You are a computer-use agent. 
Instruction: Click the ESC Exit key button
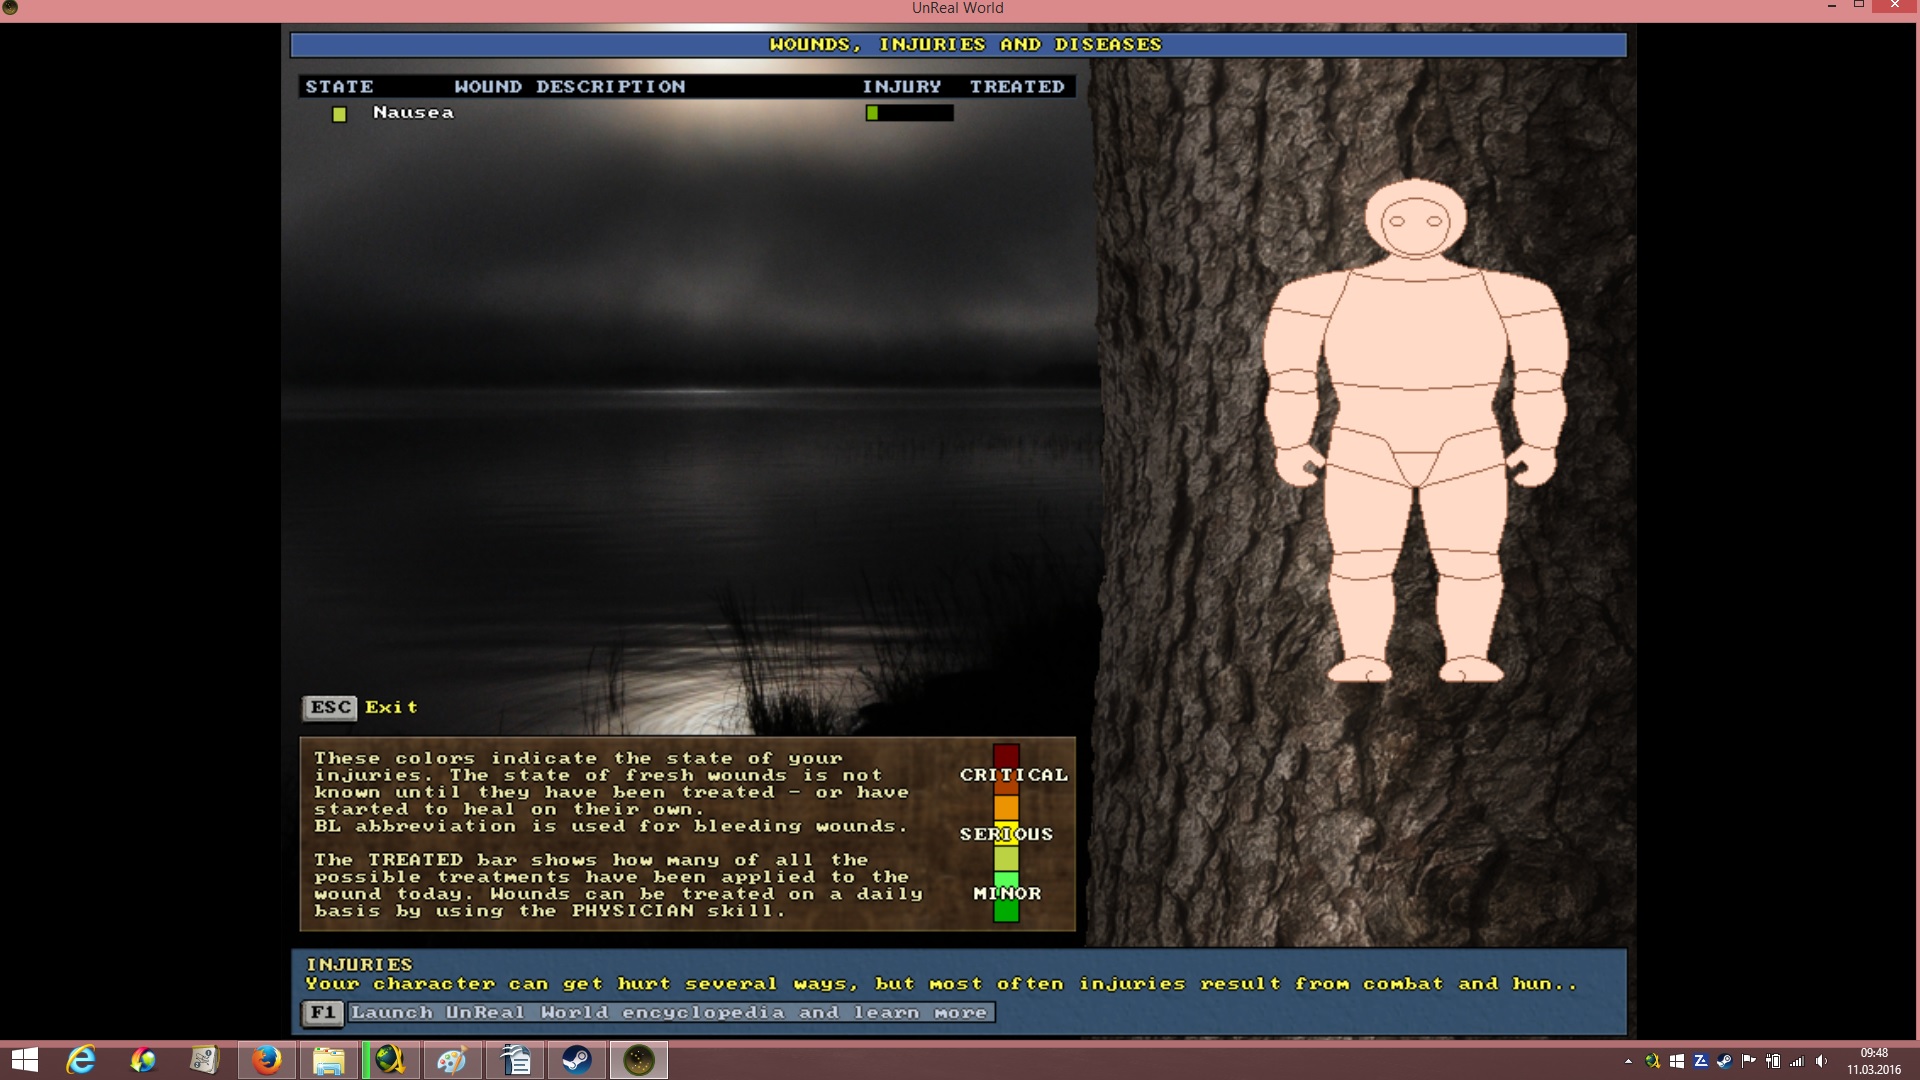(330, 708)
